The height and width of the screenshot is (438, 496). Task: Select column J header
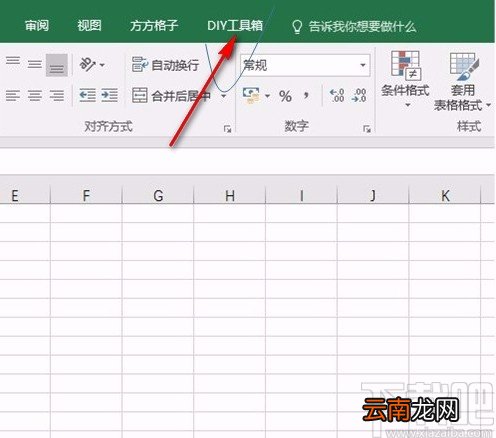373,196
